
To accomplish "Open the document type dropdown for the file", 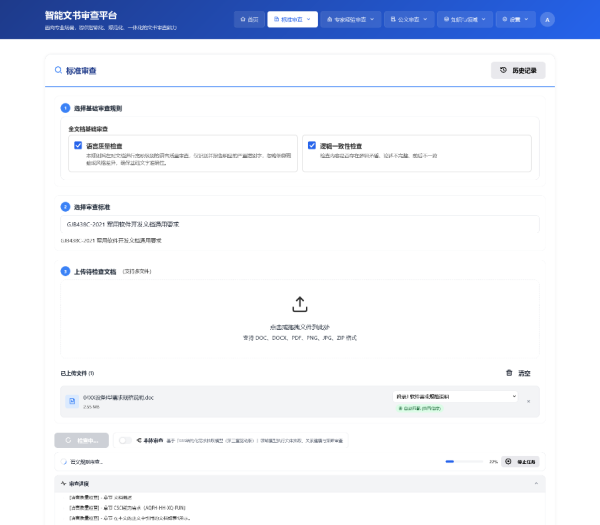I will click(x=455, y=396).
